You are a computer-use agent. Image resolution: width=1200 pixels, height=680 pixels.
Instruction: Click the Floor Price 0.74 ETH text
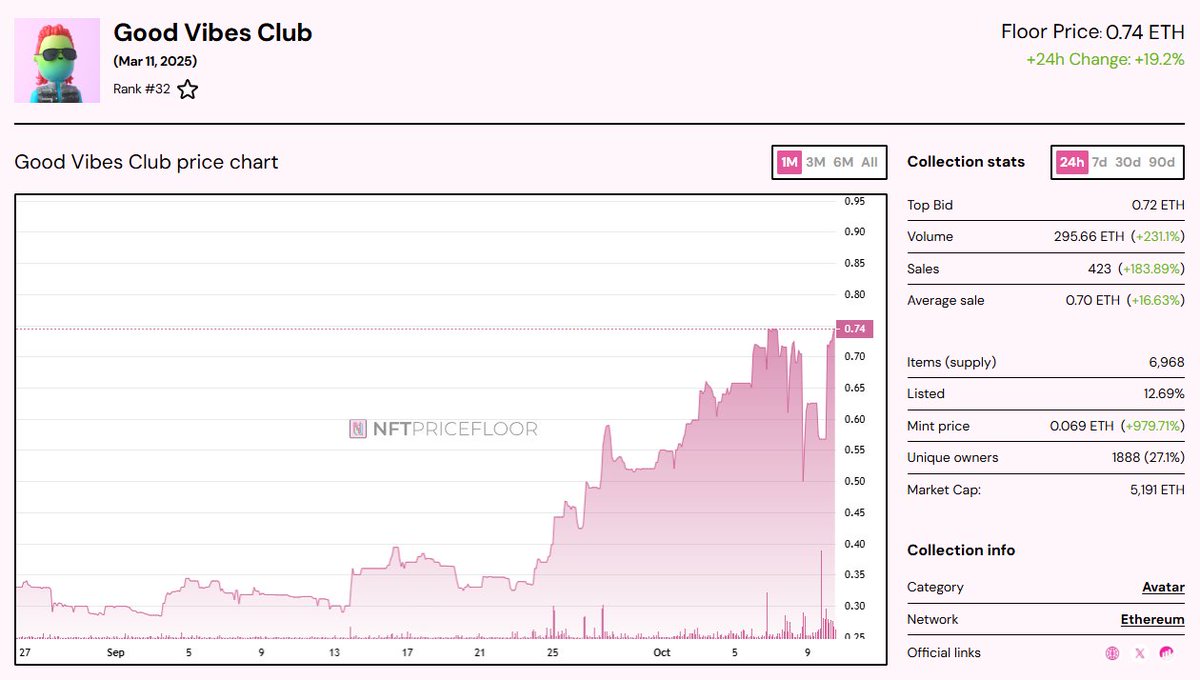click(x=1092, y=32)
